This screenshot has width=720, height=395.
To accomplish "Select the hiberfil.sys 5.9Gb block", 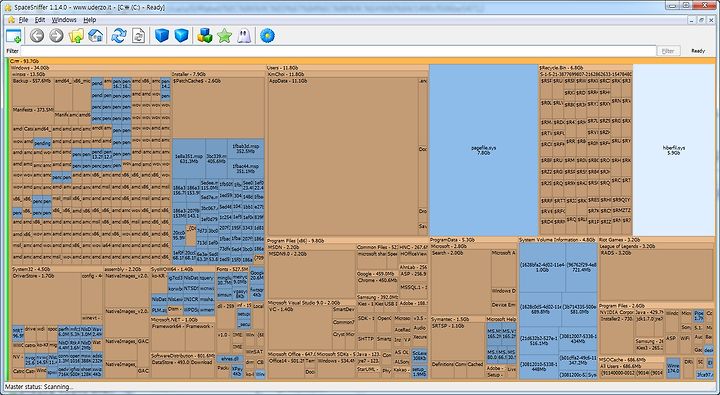I will 674,150.
